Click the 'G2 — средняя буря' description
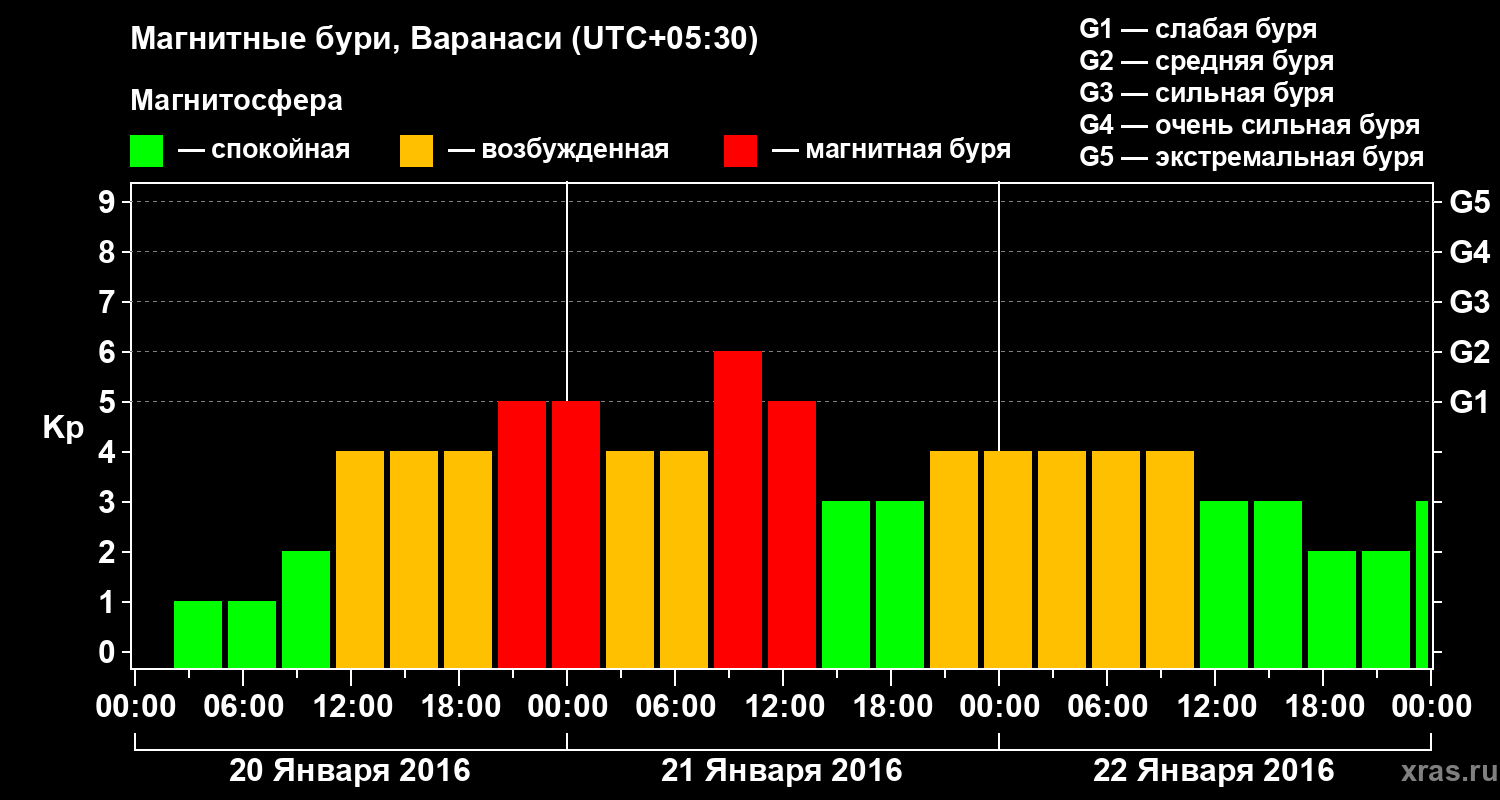 click(x=1206, y=61)
